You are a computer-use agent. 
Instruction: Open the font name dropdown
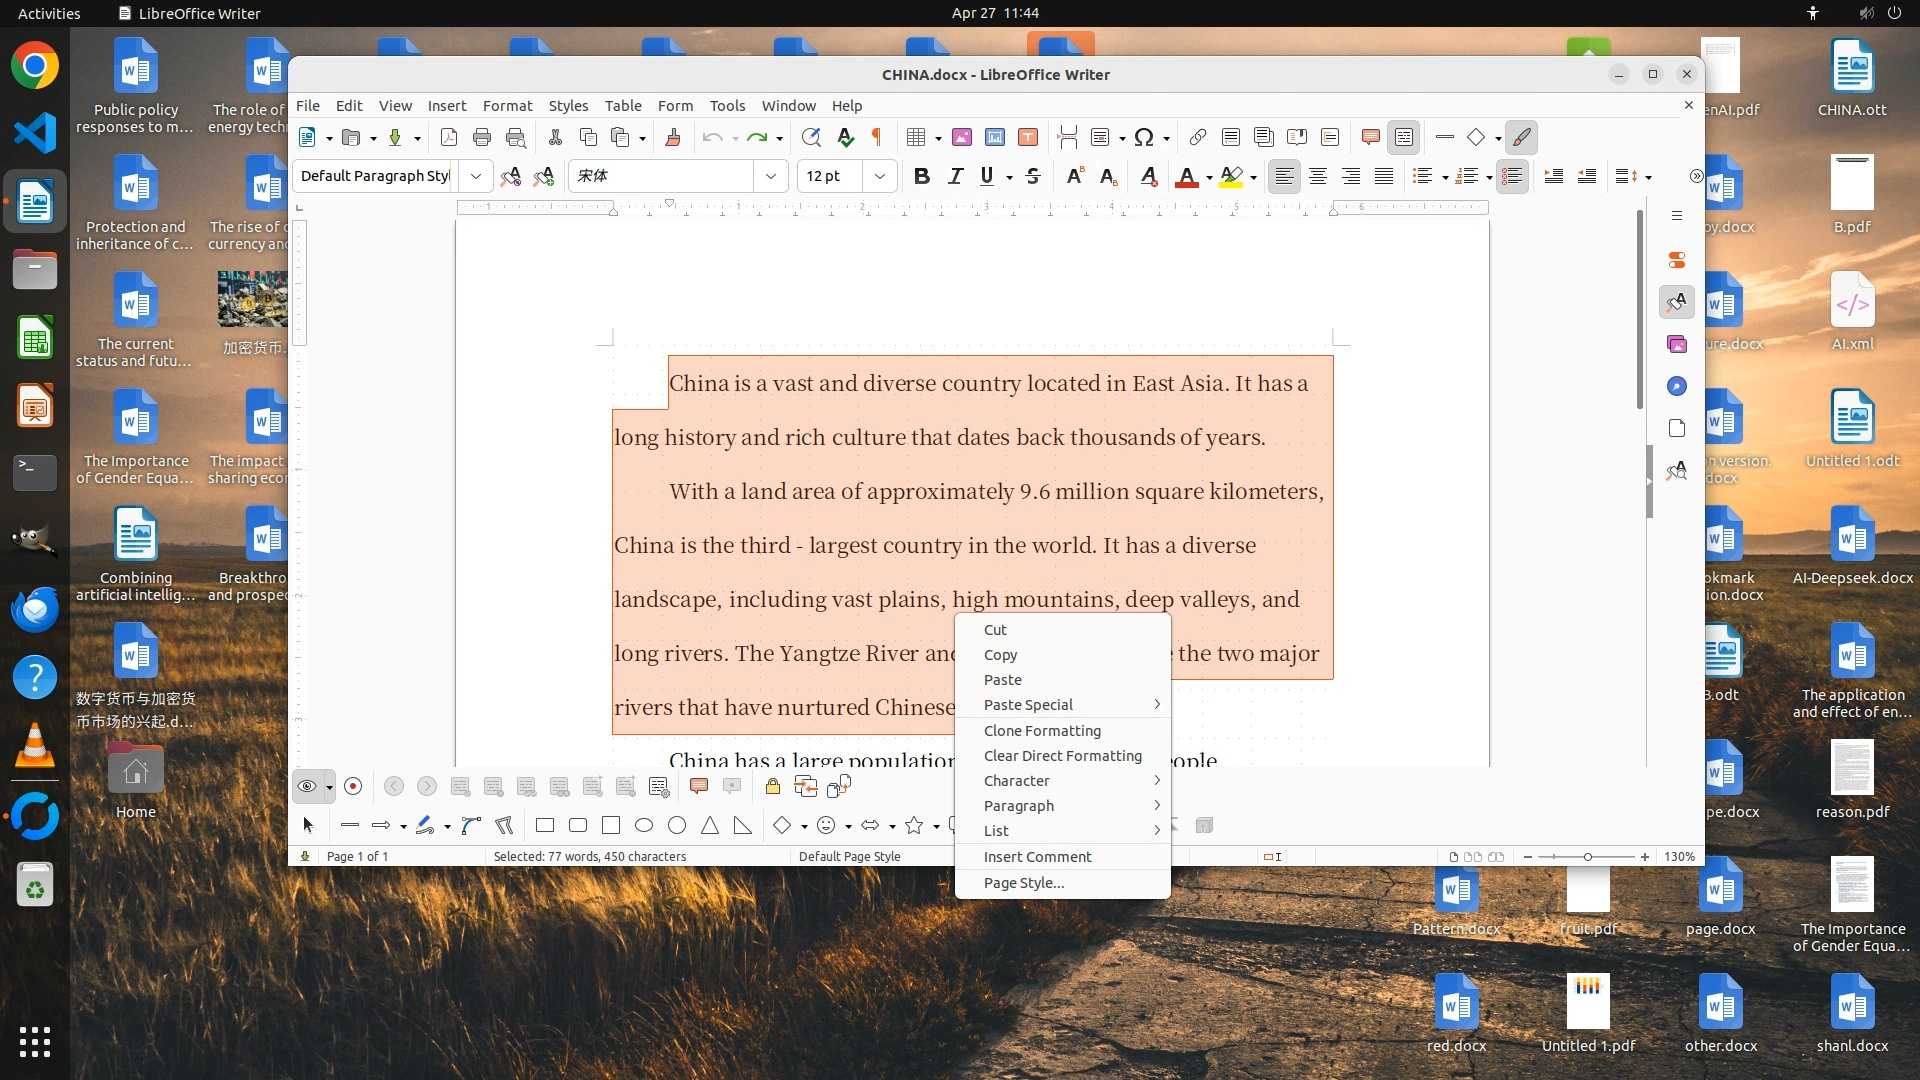click(x=771, y=177)
